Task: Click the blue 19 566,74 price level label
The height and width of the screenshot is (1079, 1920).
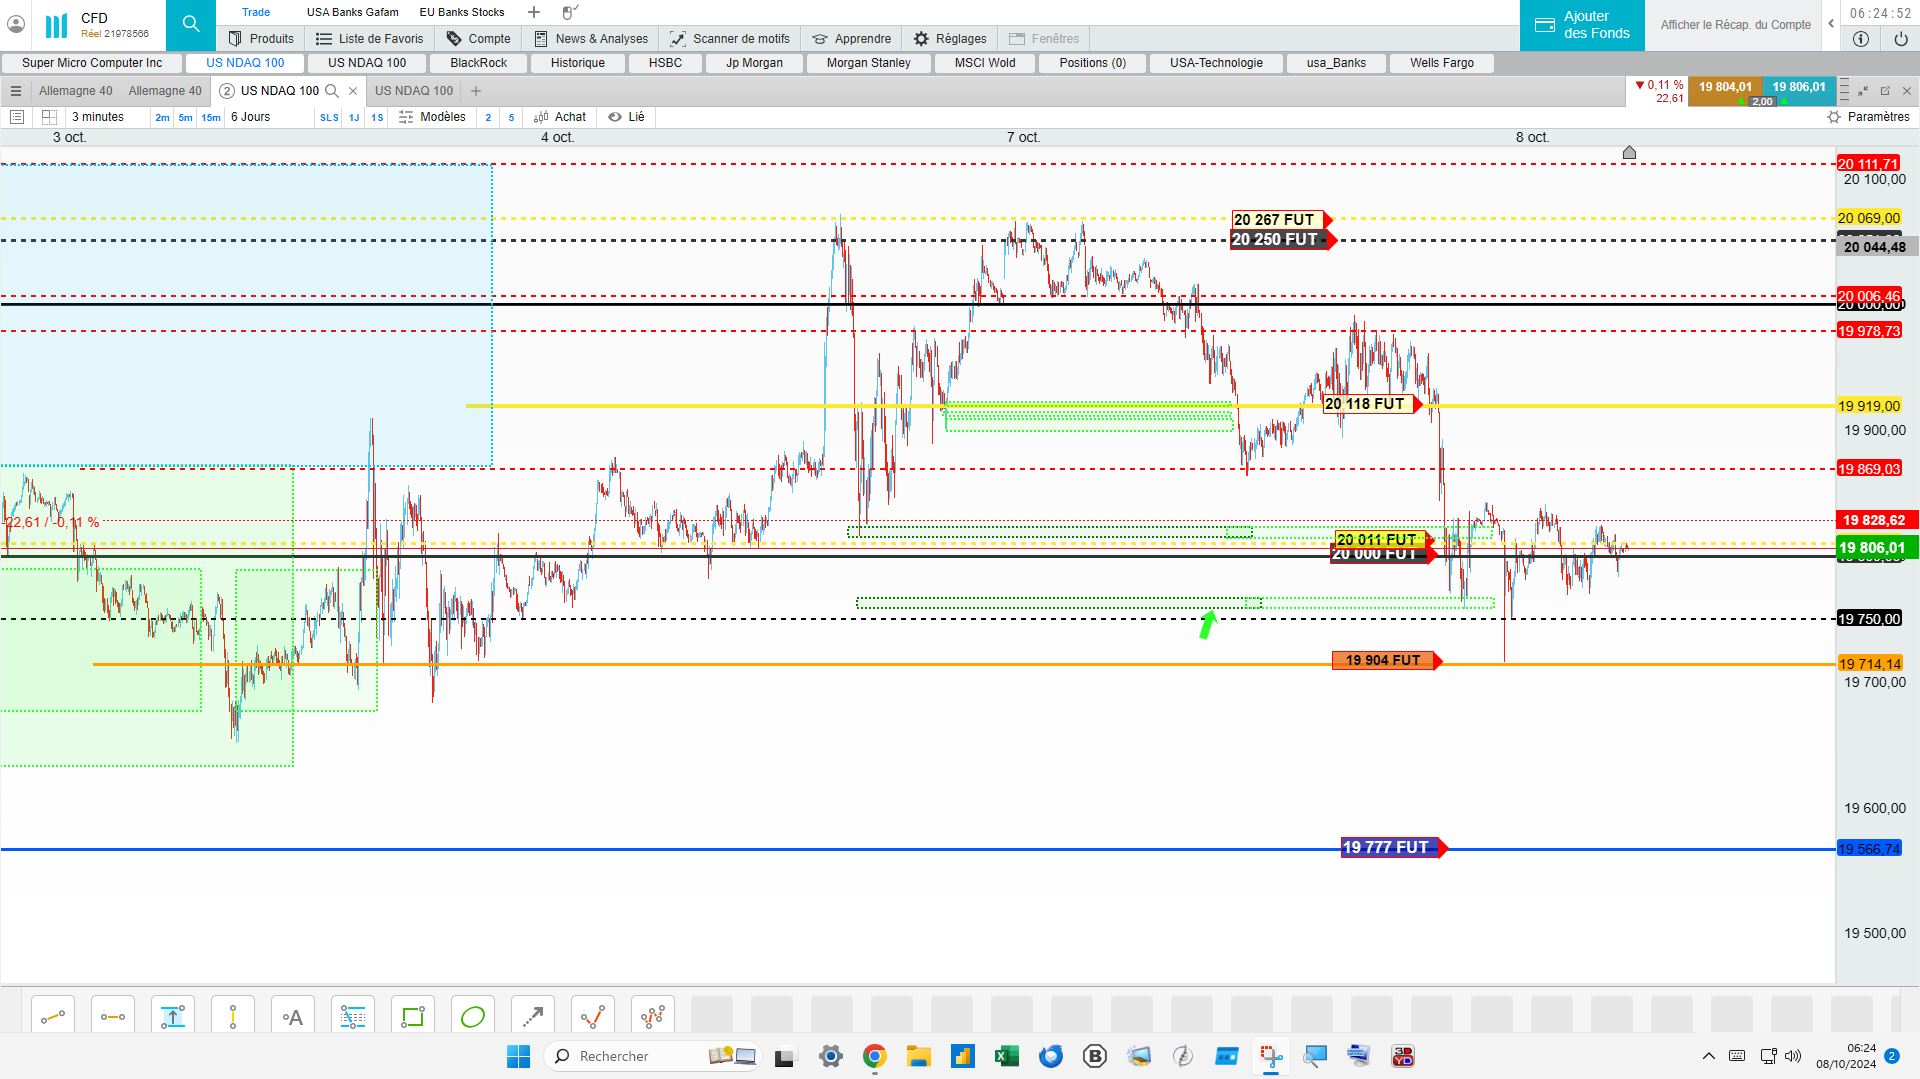Action: click(1869, 849)
